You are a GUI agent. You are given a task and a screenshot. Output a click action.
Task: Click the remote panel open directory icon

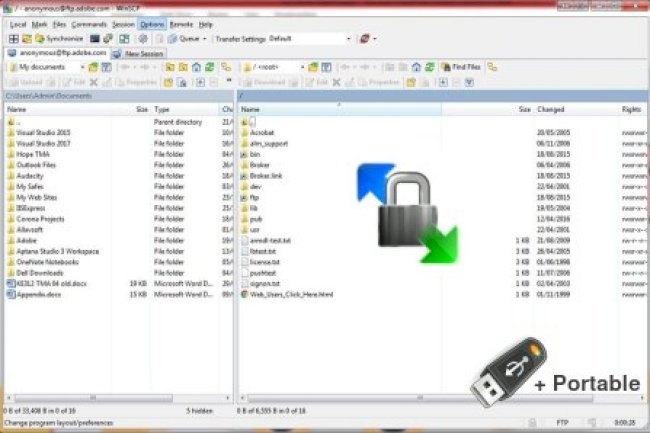313,67
